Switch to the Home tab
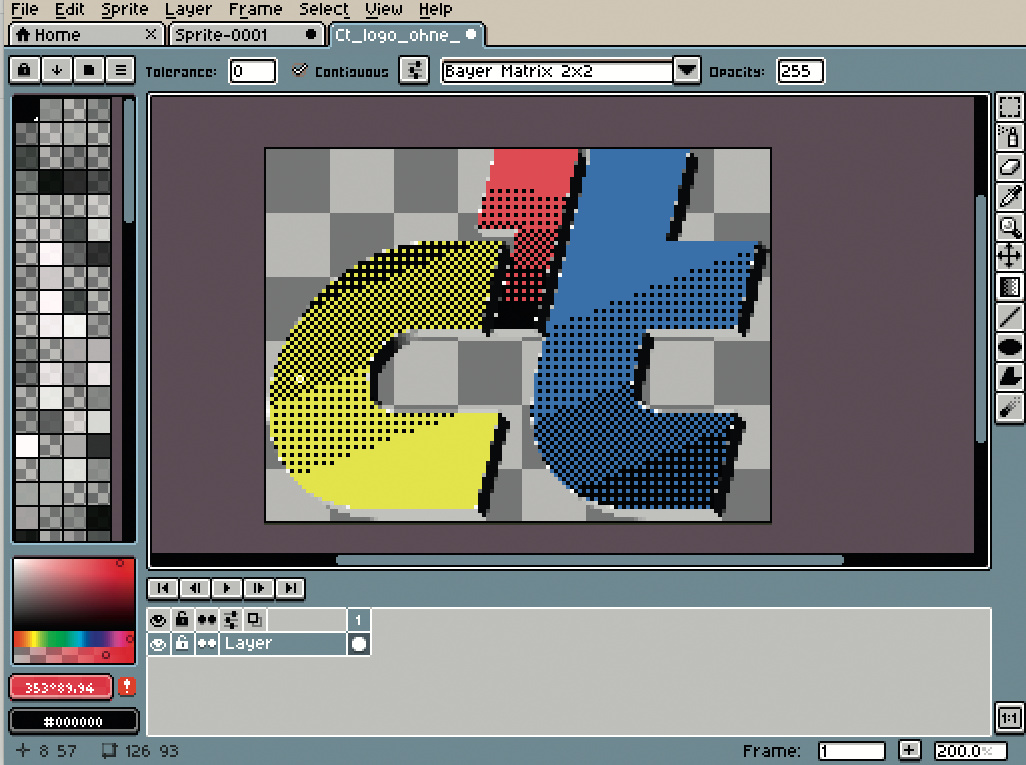The image size is (1026, 765). 85,35
